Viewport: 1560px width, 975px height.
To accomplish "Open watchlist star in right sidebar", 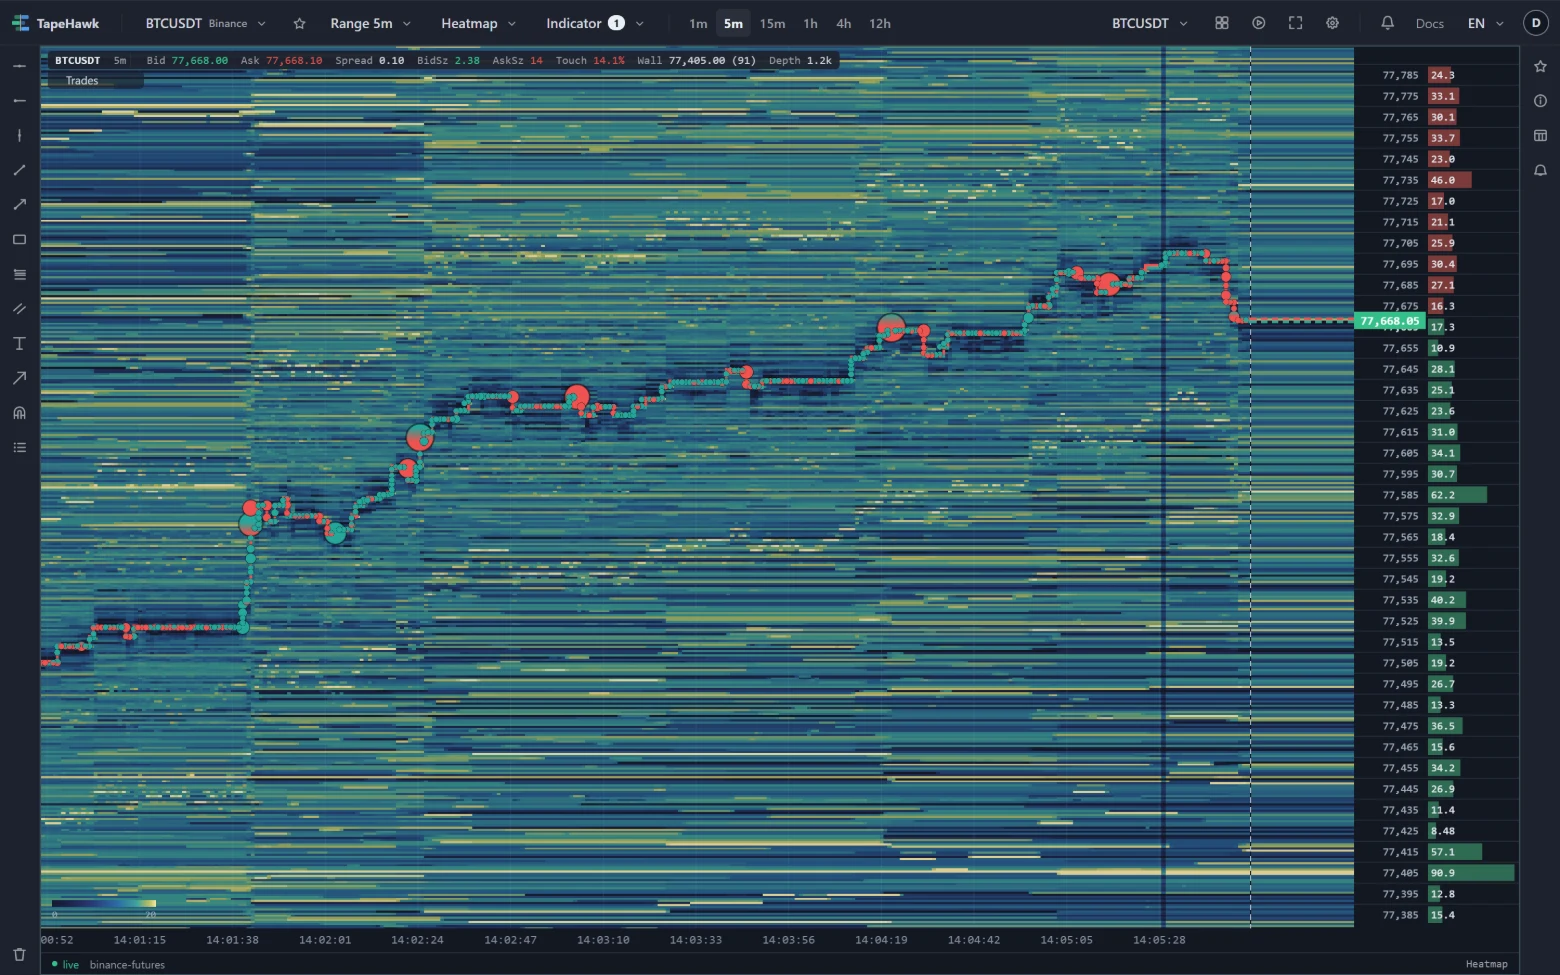I will (1540, 66).
